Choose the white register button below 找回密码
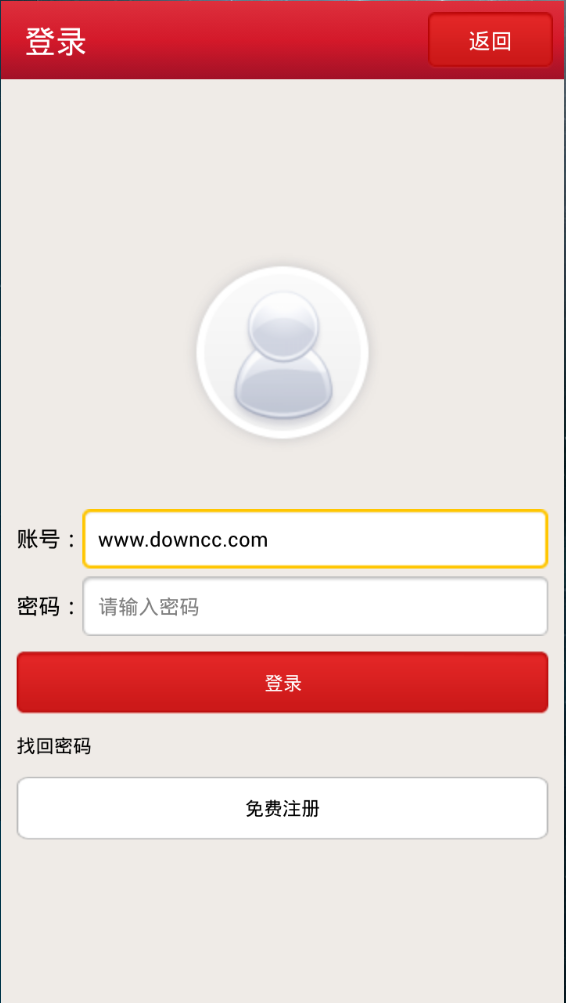Screen dimensions: 566x1003 [282, 809]
